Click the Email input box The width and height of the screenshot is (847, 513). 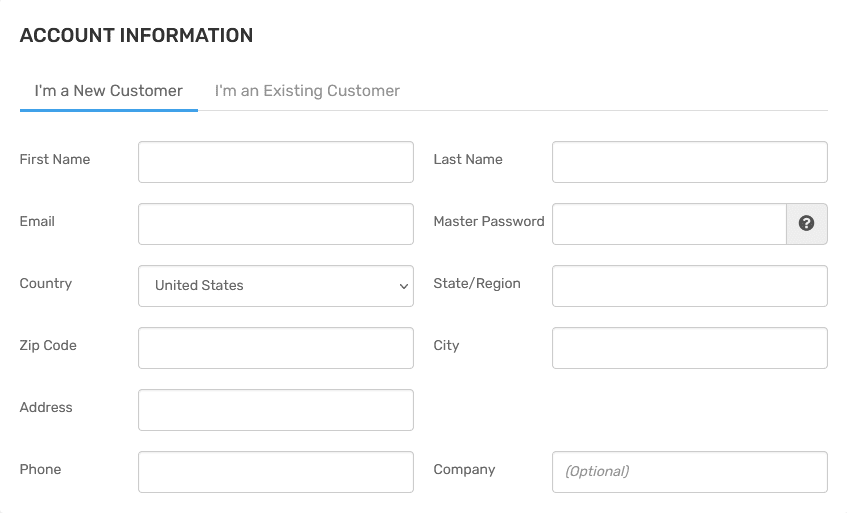tap(276, 224)
